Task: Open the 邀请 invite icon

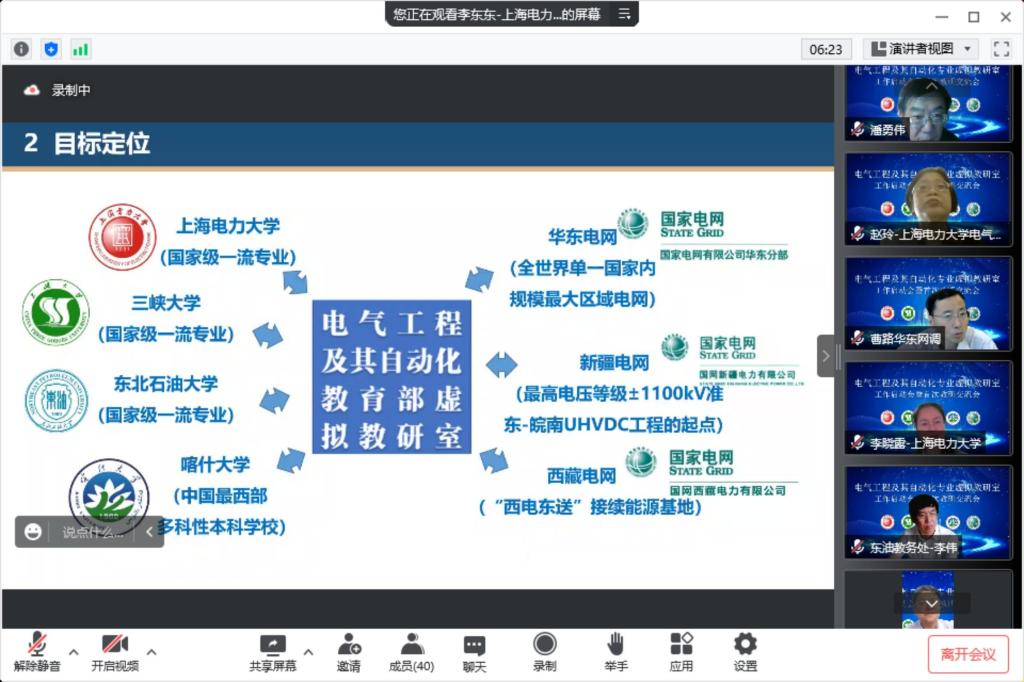Action: [x=348, y=653]
